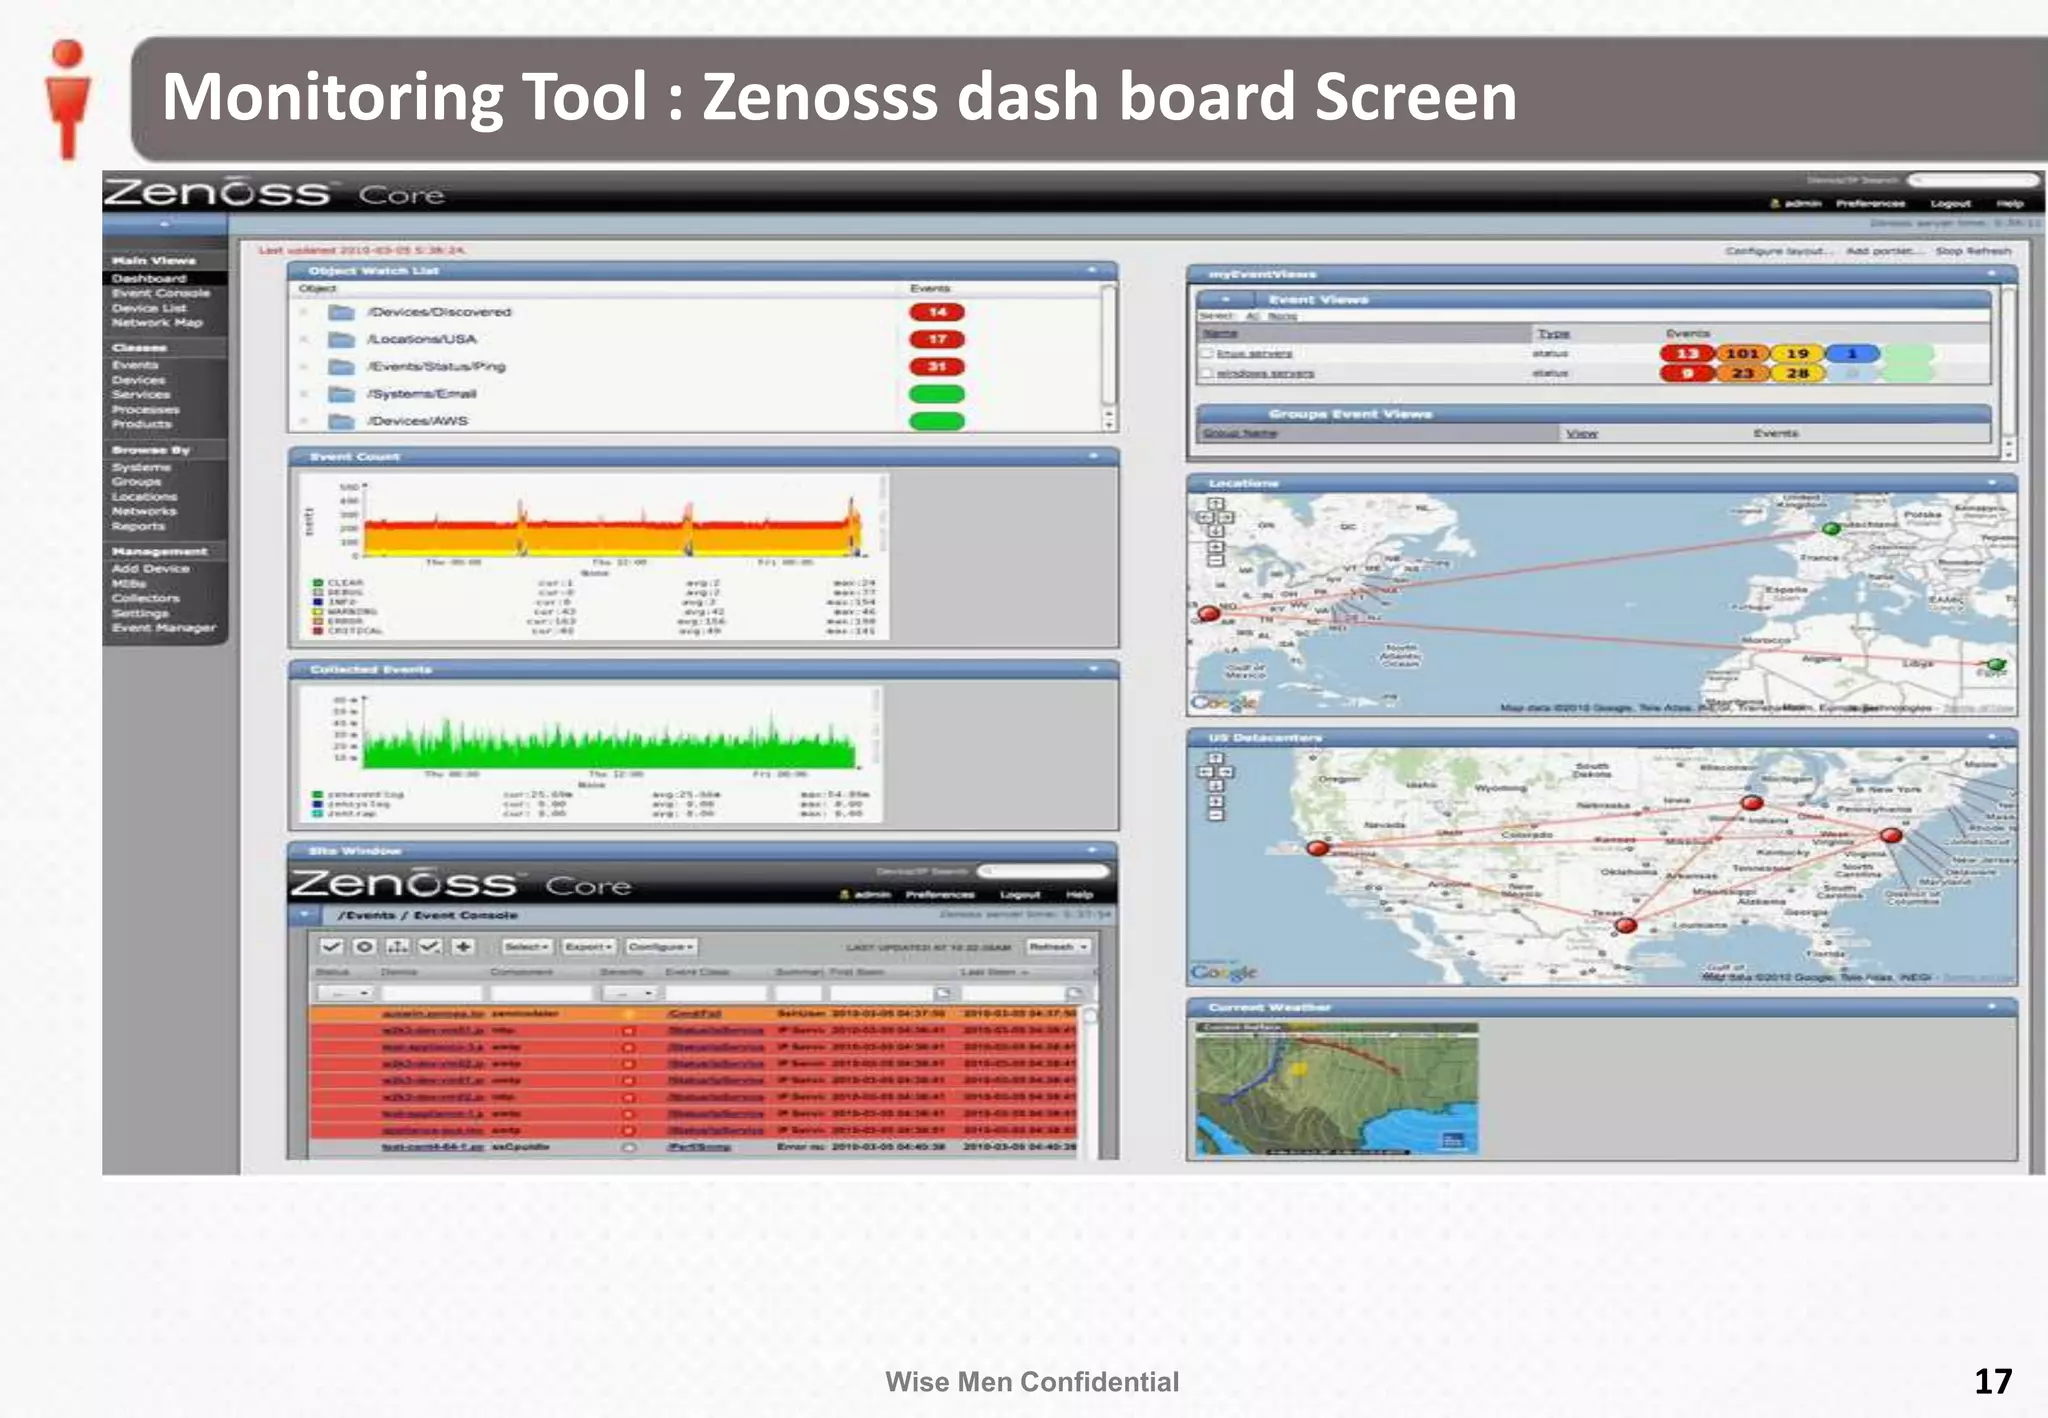Click the Add portlet link
The width and height of the screenshot is (2048, 1418).
pyautogui.click(x=1884, y=251)
